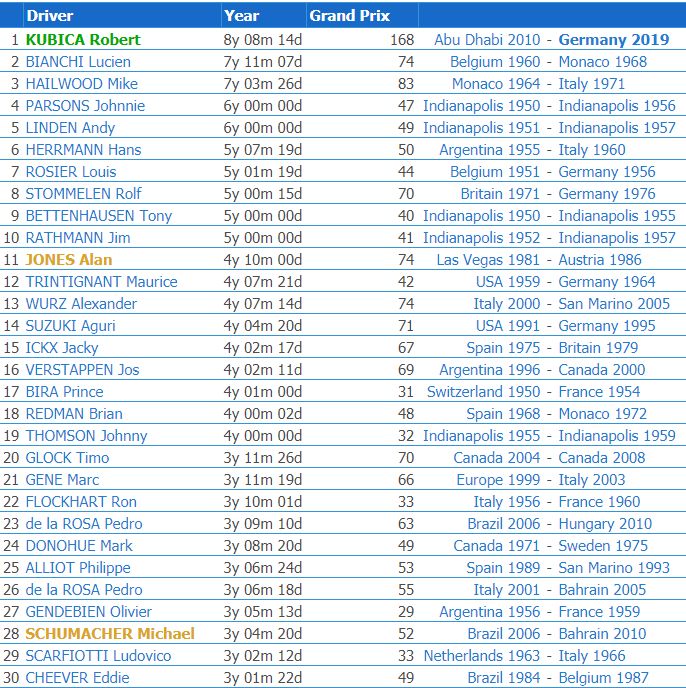Open the Monaco 1964 race link

click(x=497, y=84)
